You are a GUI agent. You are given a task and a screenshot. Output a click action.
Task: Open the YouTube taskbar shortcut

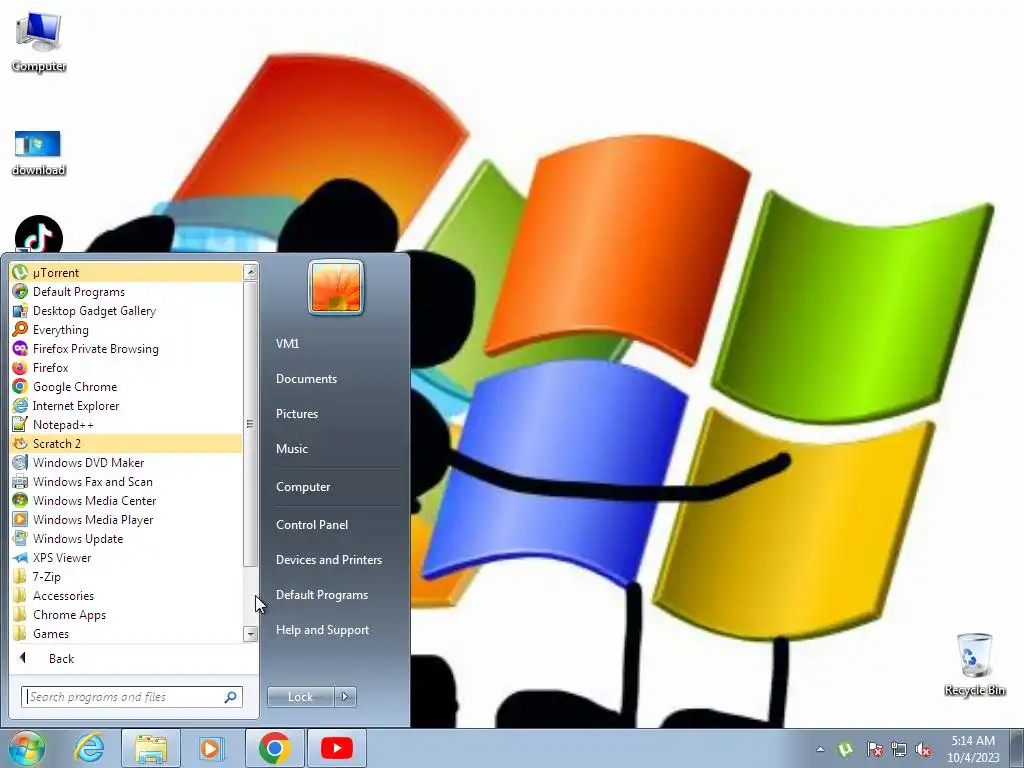336,748
